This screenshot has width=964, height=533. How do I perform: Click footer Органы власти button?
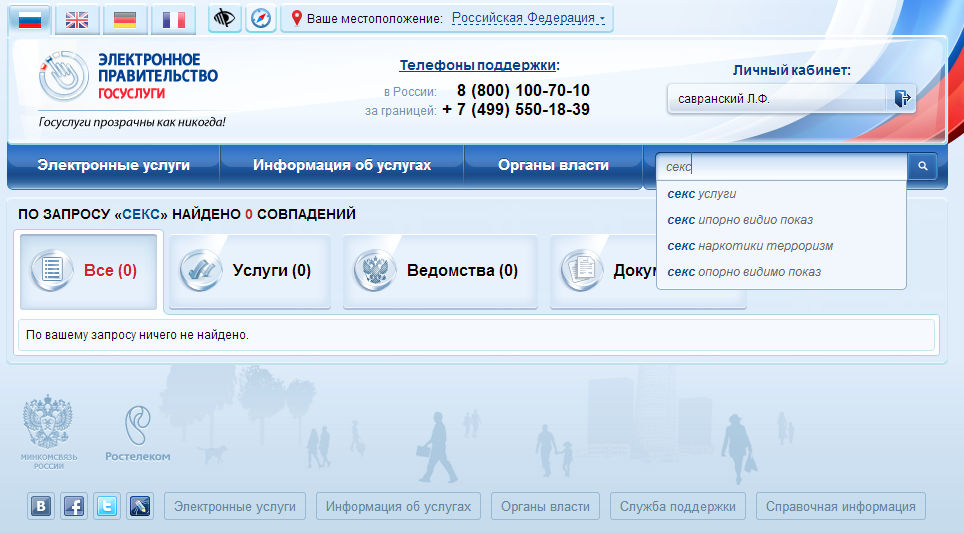545,507
